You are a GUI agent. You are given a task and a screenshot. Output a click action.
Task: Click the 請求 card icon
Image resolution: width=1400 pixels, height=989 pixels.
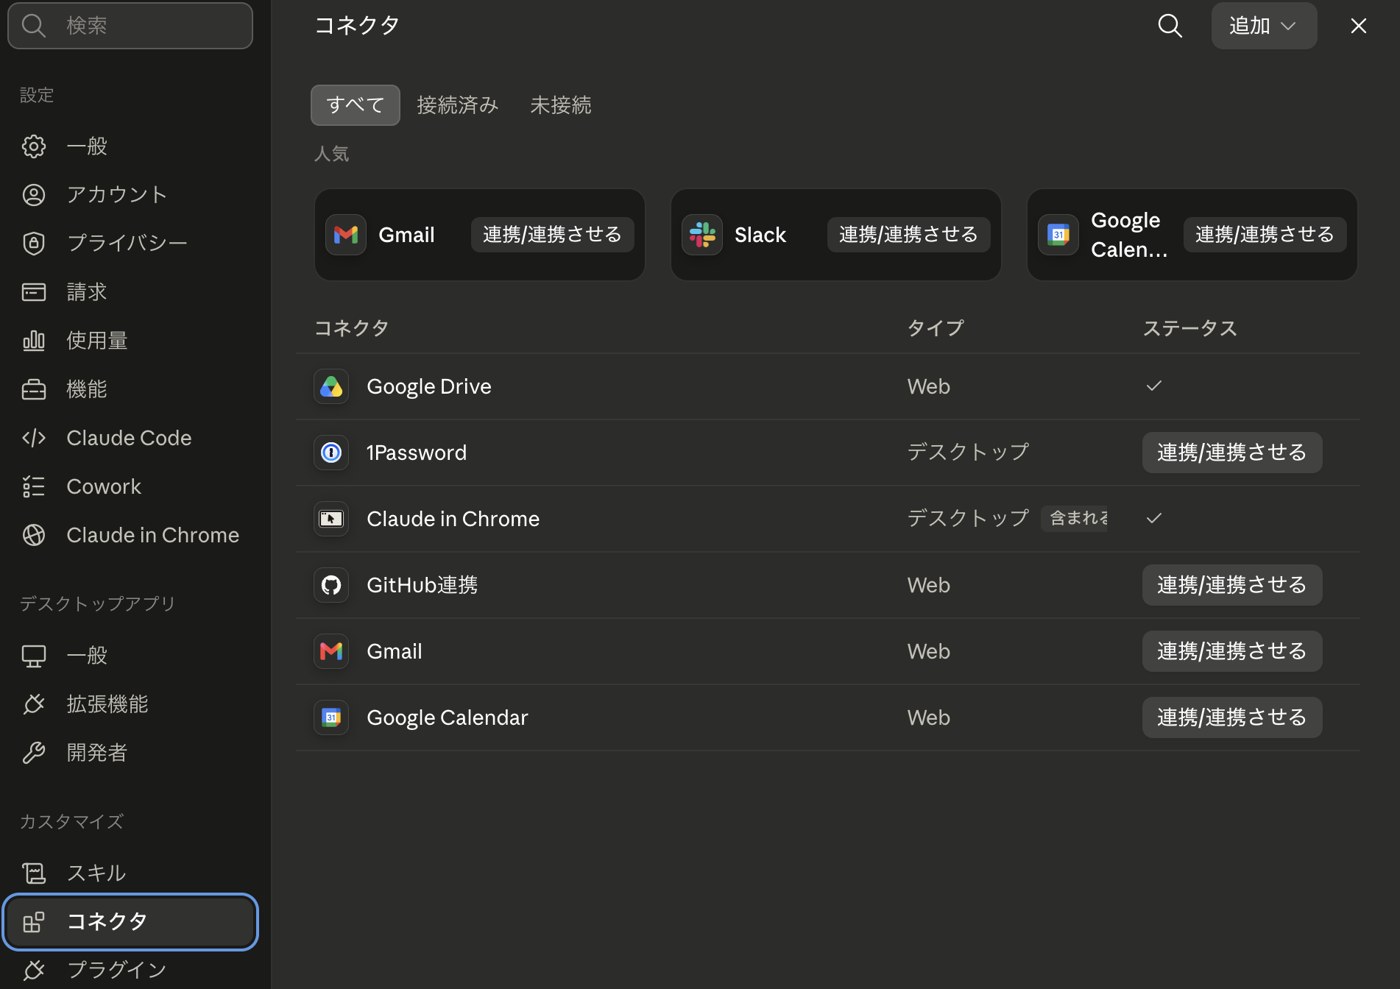click(34, 292)
